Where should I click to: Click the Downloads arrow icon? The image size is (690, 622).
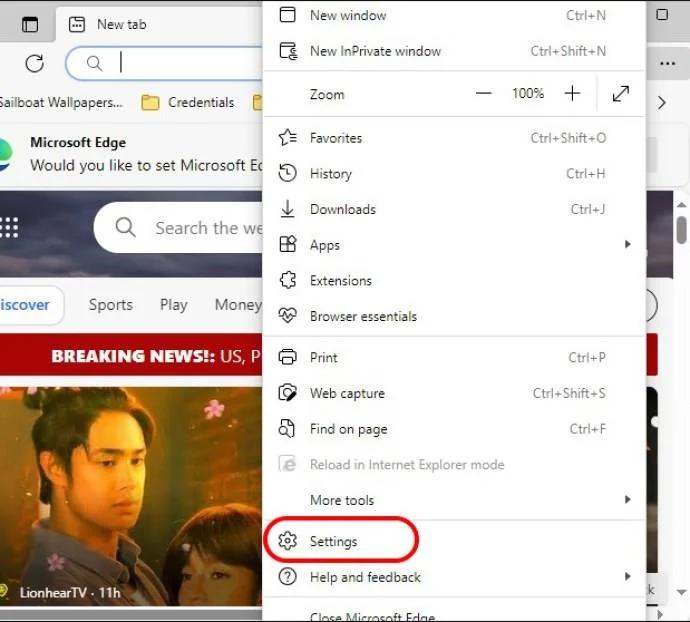click(287, 209)
